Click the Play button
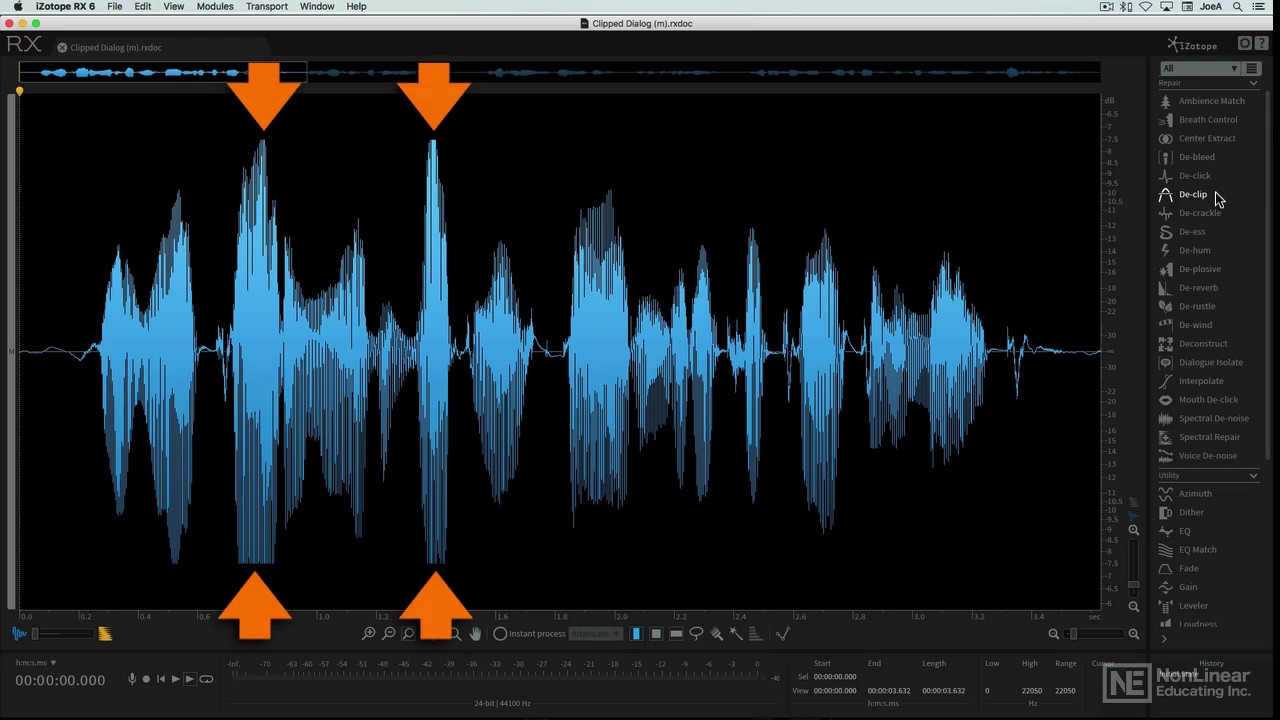Viewport: 1280px width, 720px height. coord(175,679)
